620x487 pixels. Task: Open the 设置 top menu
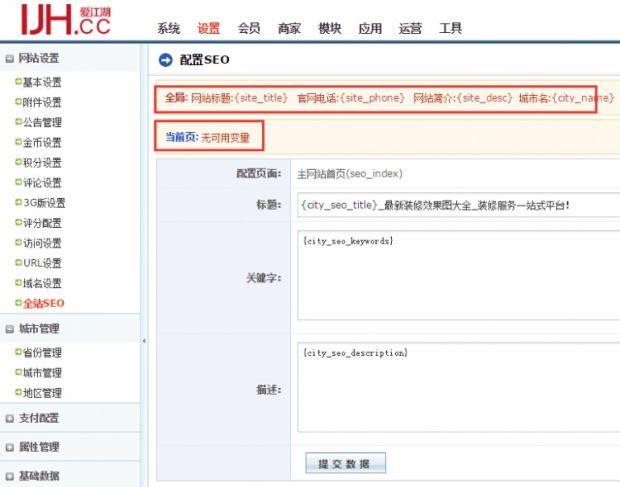(209, 28)
